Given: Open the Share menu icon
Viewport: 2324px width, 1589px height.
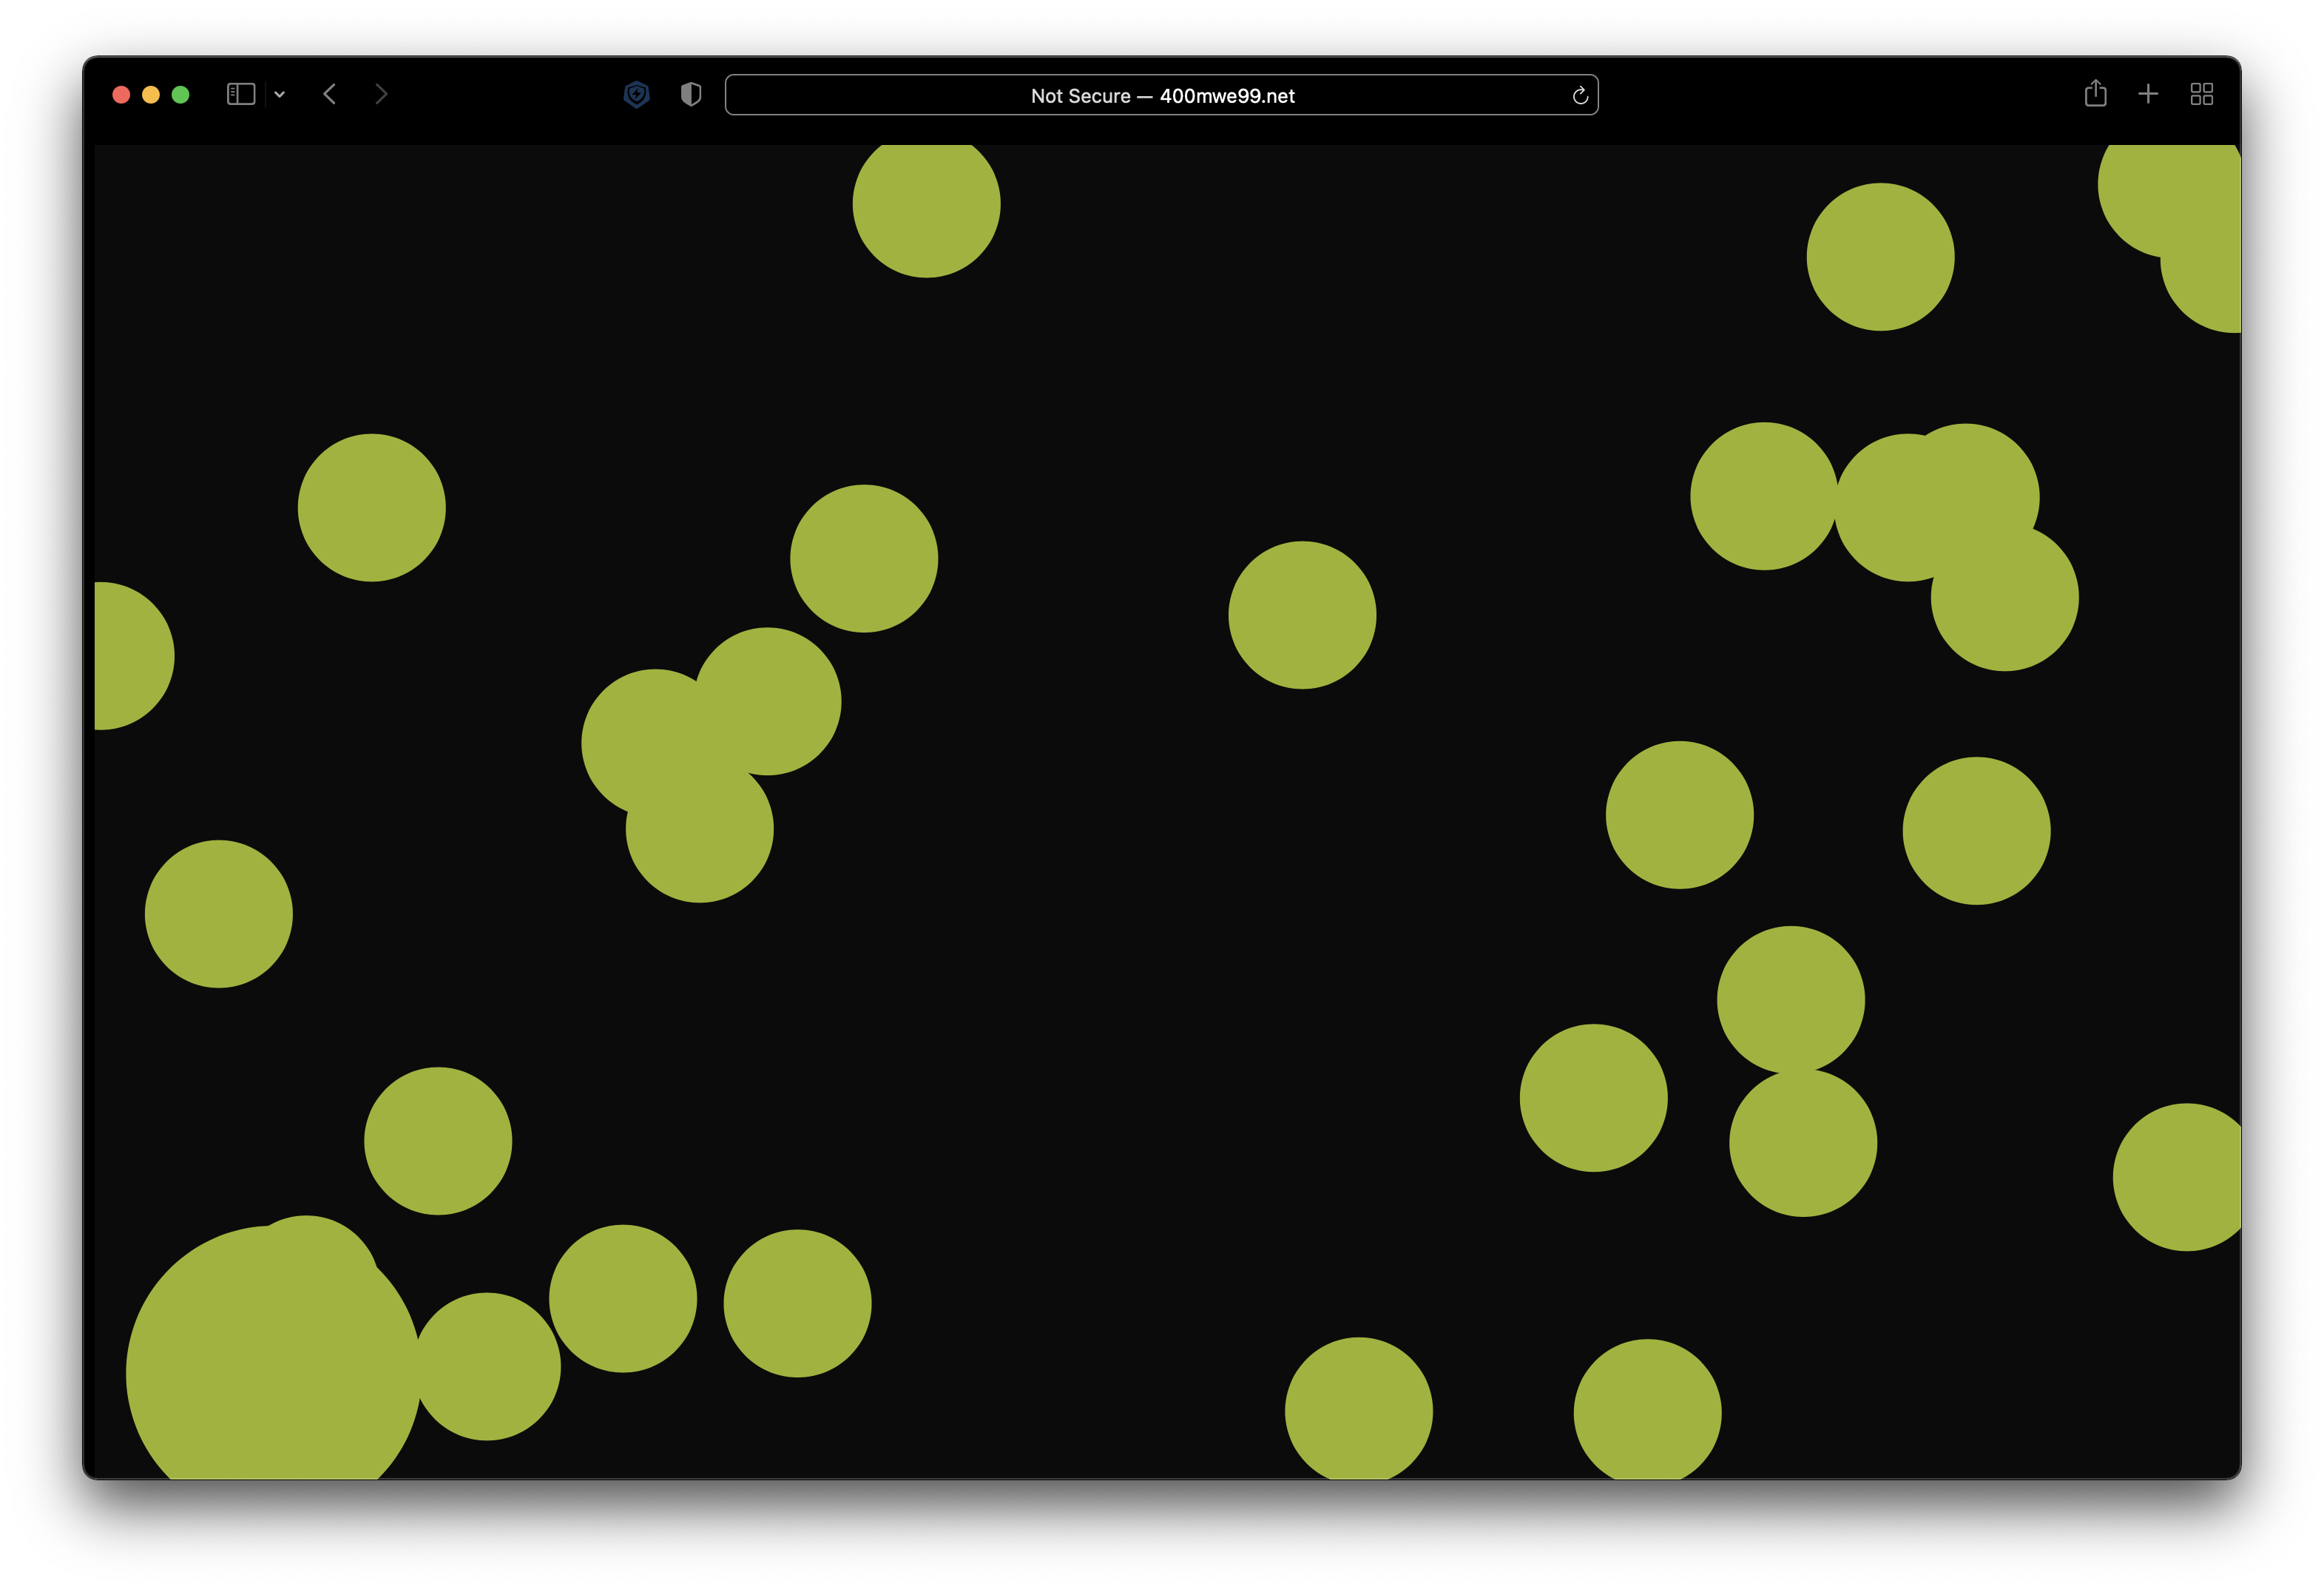Looking at the screenshot, I should click(x=2095, y=94).
